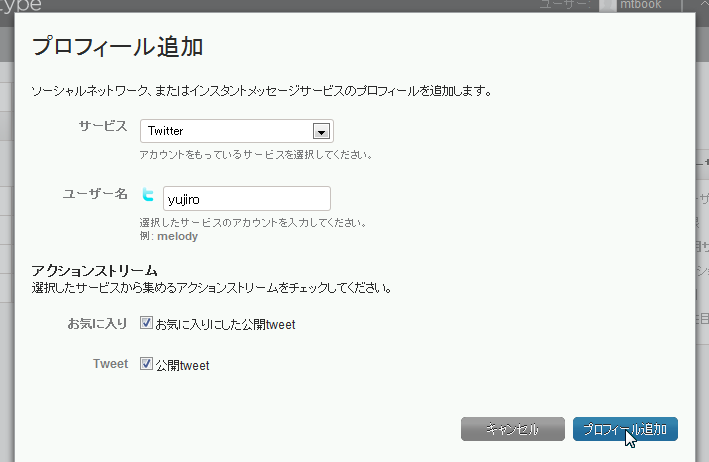This screenshot has width=709, height=462.
Task: Uncheck the 公開tweet checkbox in Tweet row
Action: (x=146, y=363)
